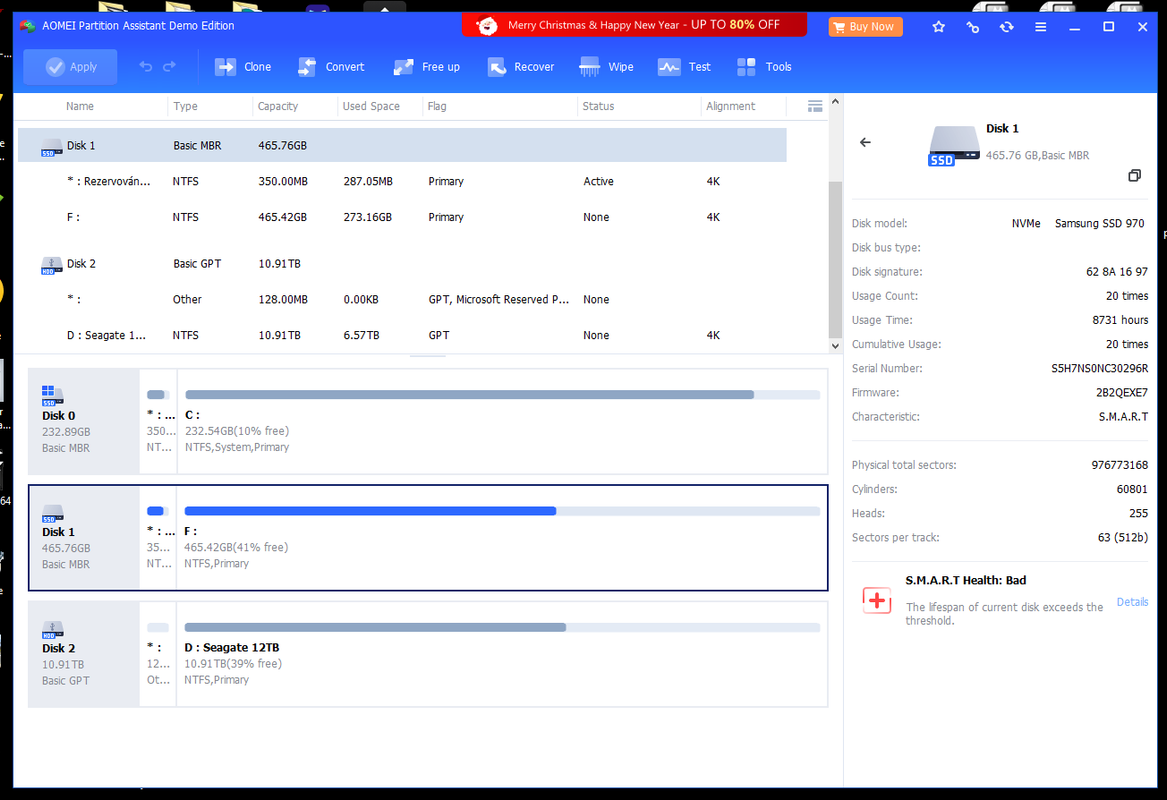The width and height of the screenshot is (1167, 800).
Task: Click the C: partition usage bar
Action: pos(502,394)
